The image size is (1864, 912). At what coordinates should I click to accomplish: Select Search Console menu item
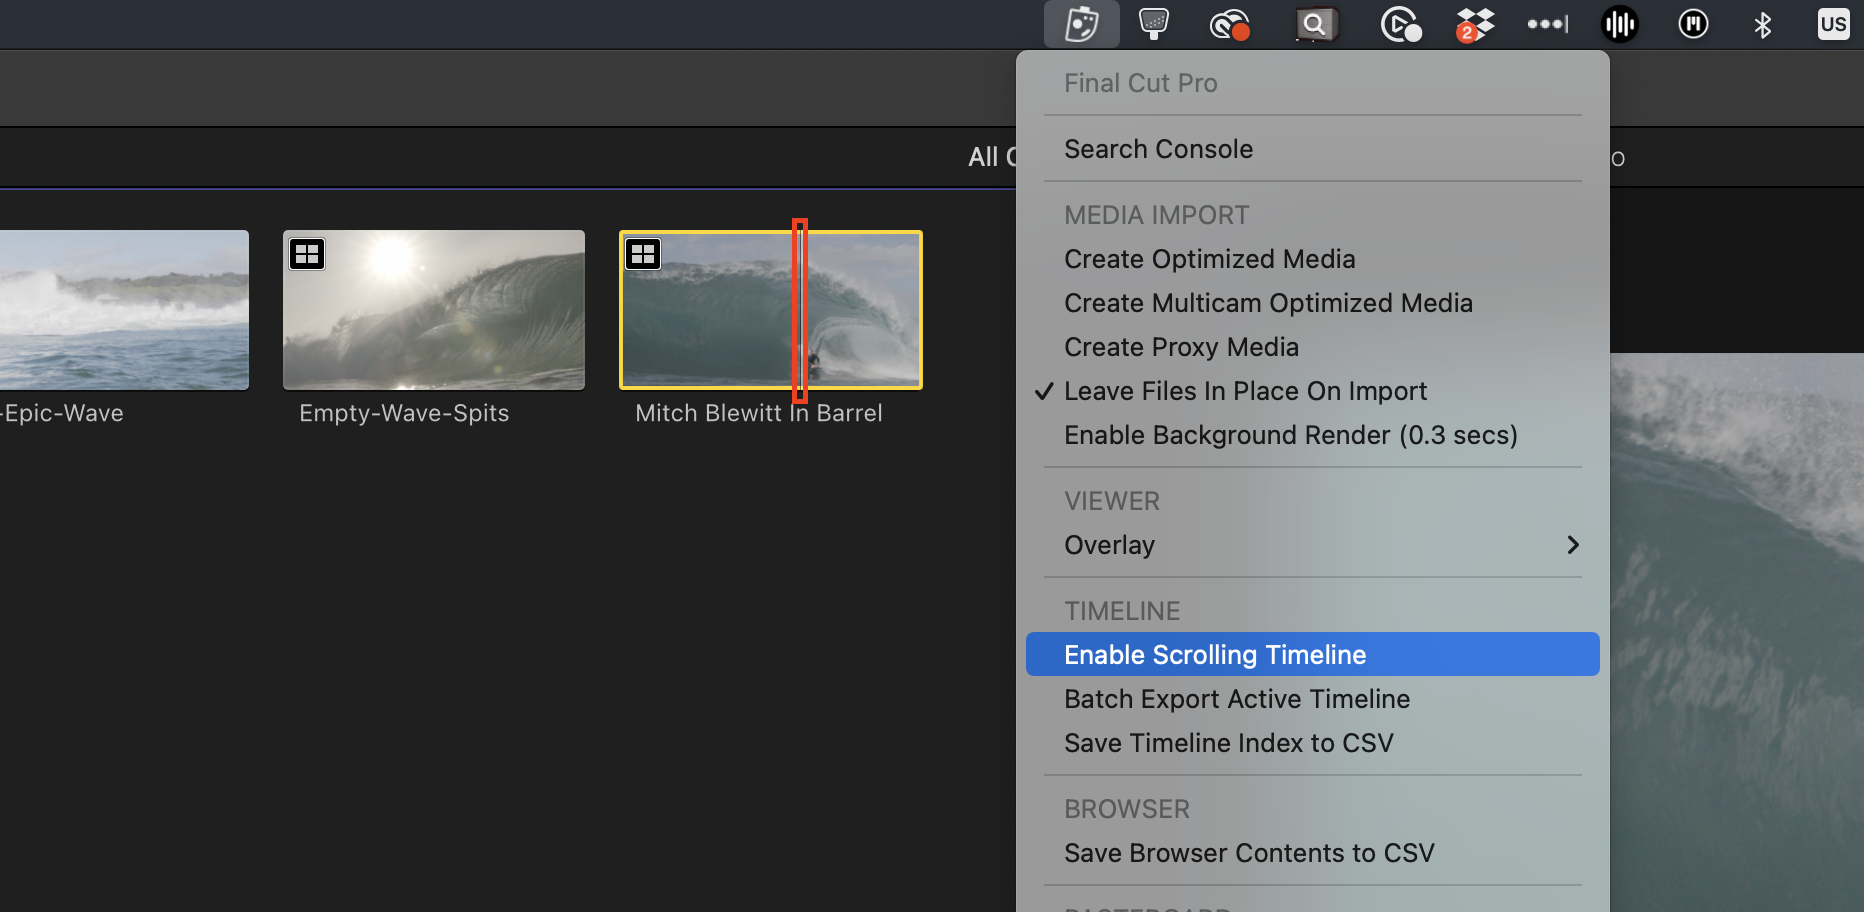click(1313, 149)
